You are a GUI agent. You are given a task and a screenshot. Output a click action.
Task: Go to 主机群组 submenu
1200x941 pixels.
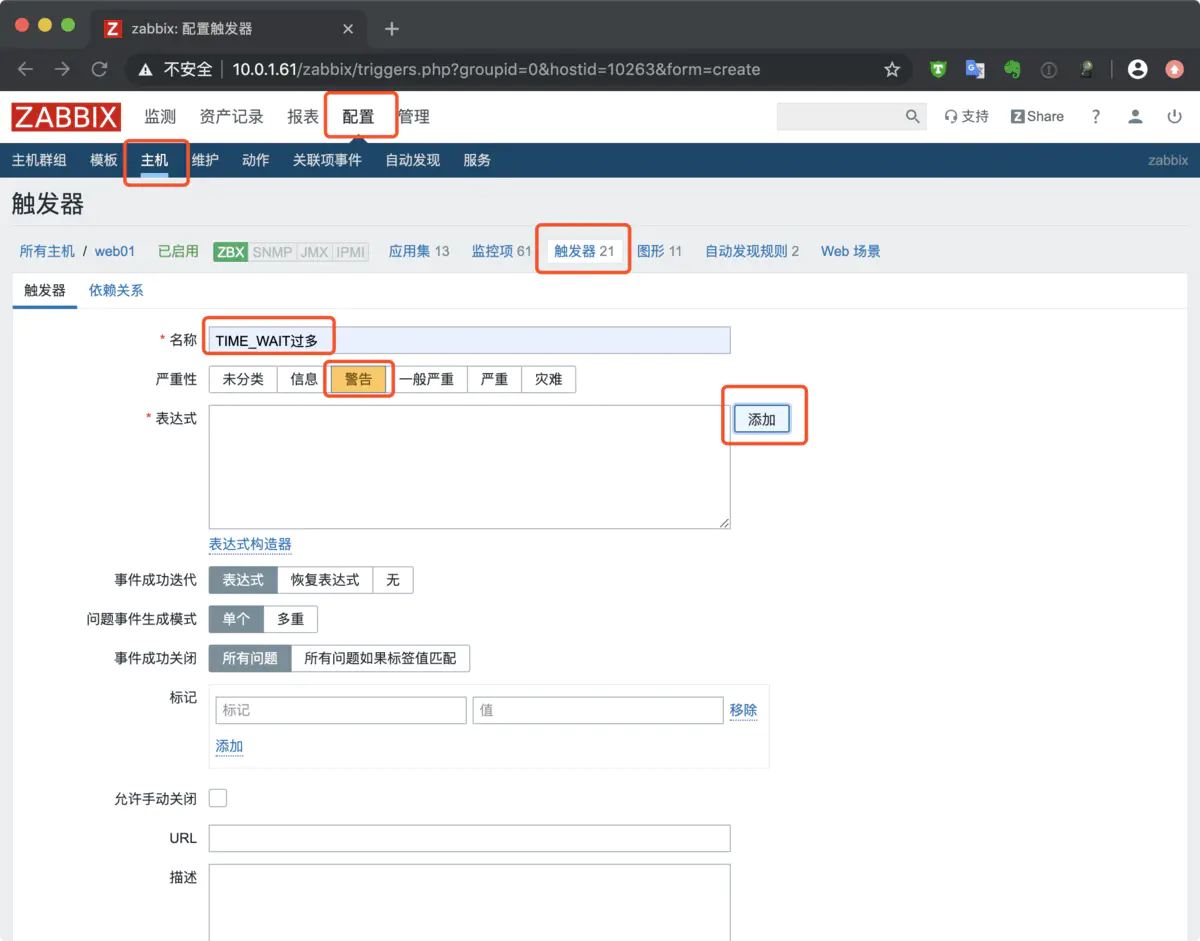point(39,160)
